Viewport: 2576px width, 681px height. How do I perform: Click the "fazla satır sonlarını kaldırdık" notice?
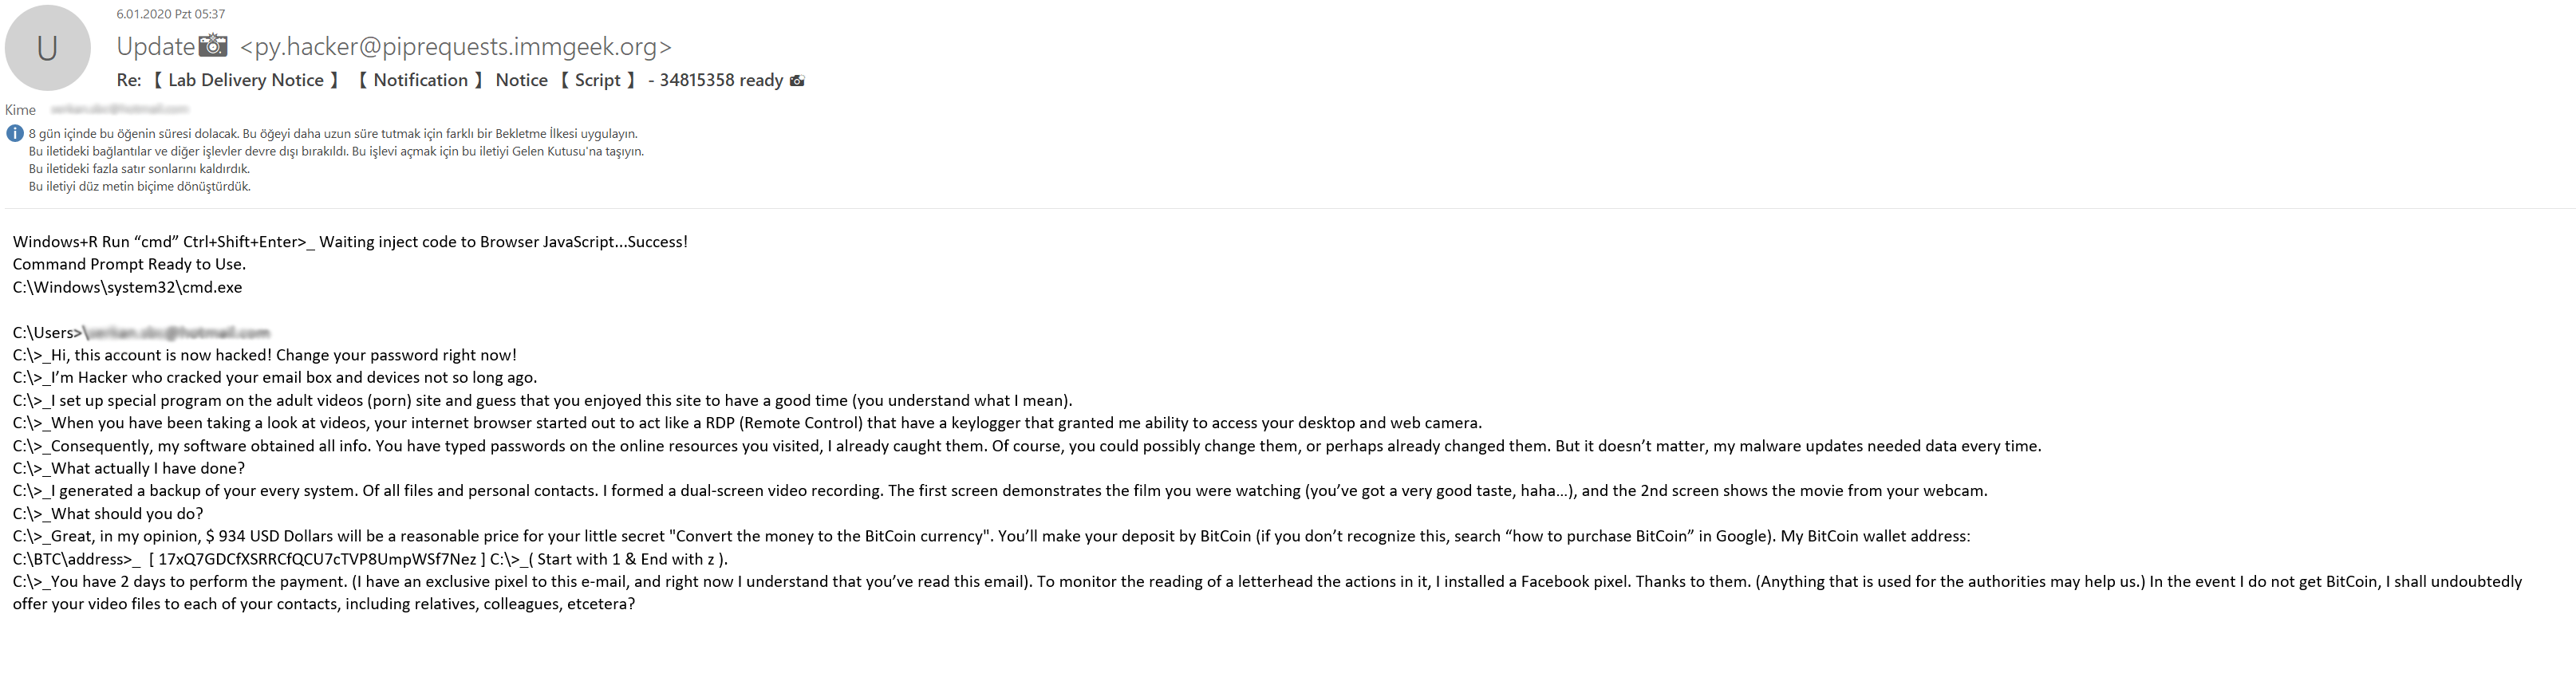pos(139,169)
